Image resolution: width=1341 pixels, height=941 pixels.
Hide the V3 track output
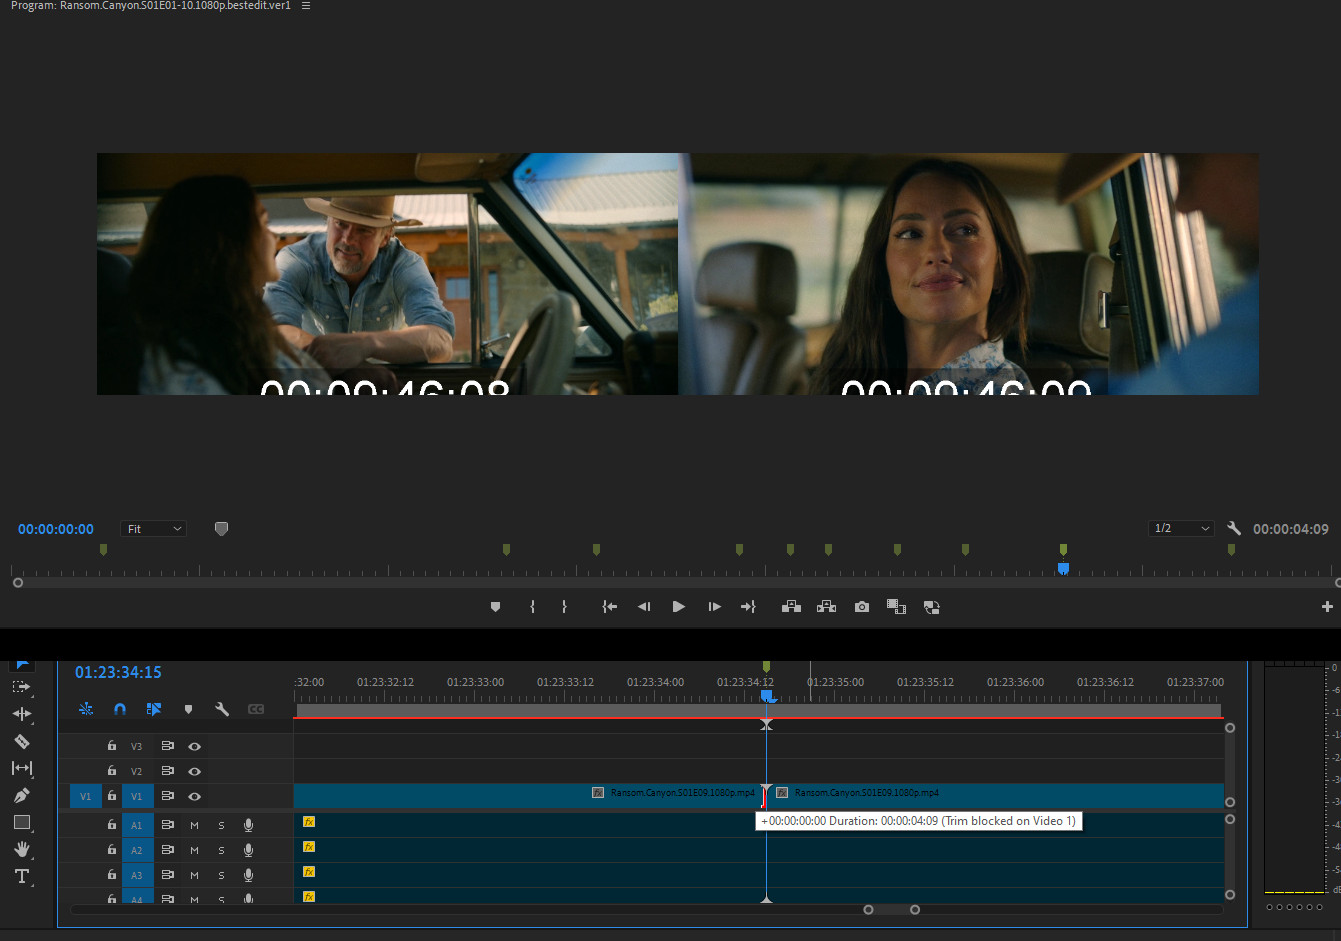194,746
